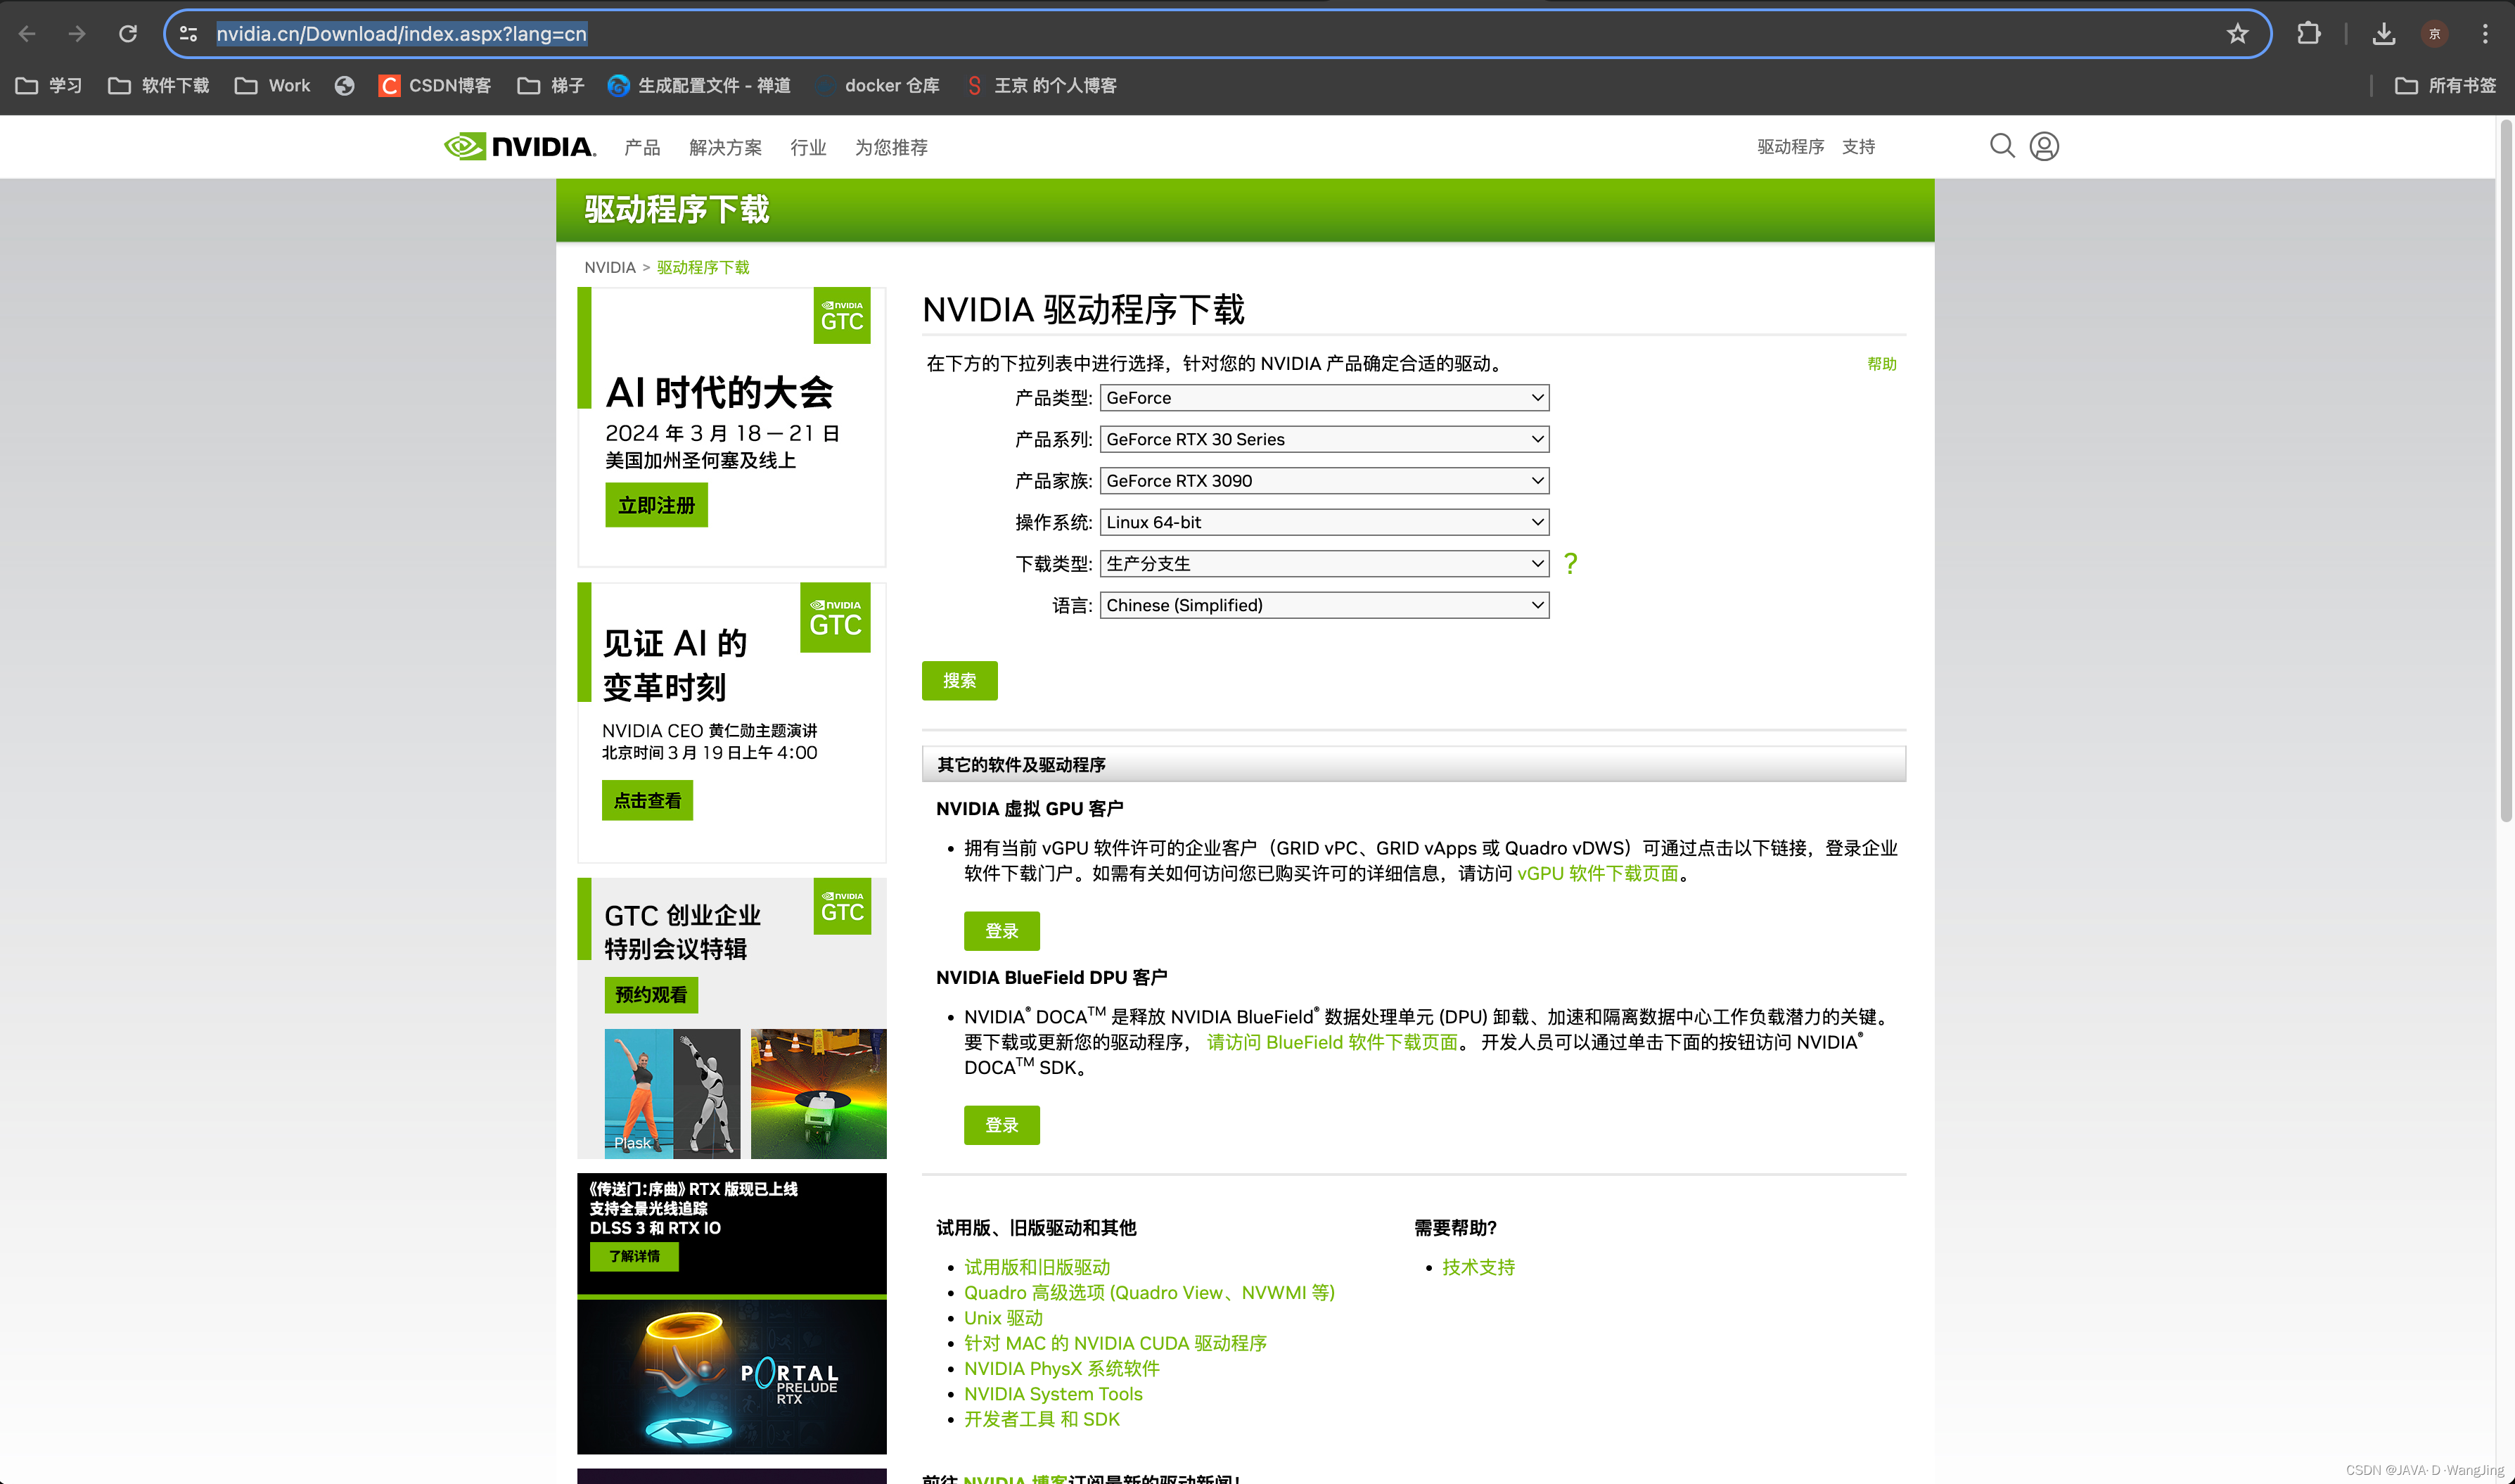Reload the page
The width and height of the screenshot is (2515, 1484).
127,33
